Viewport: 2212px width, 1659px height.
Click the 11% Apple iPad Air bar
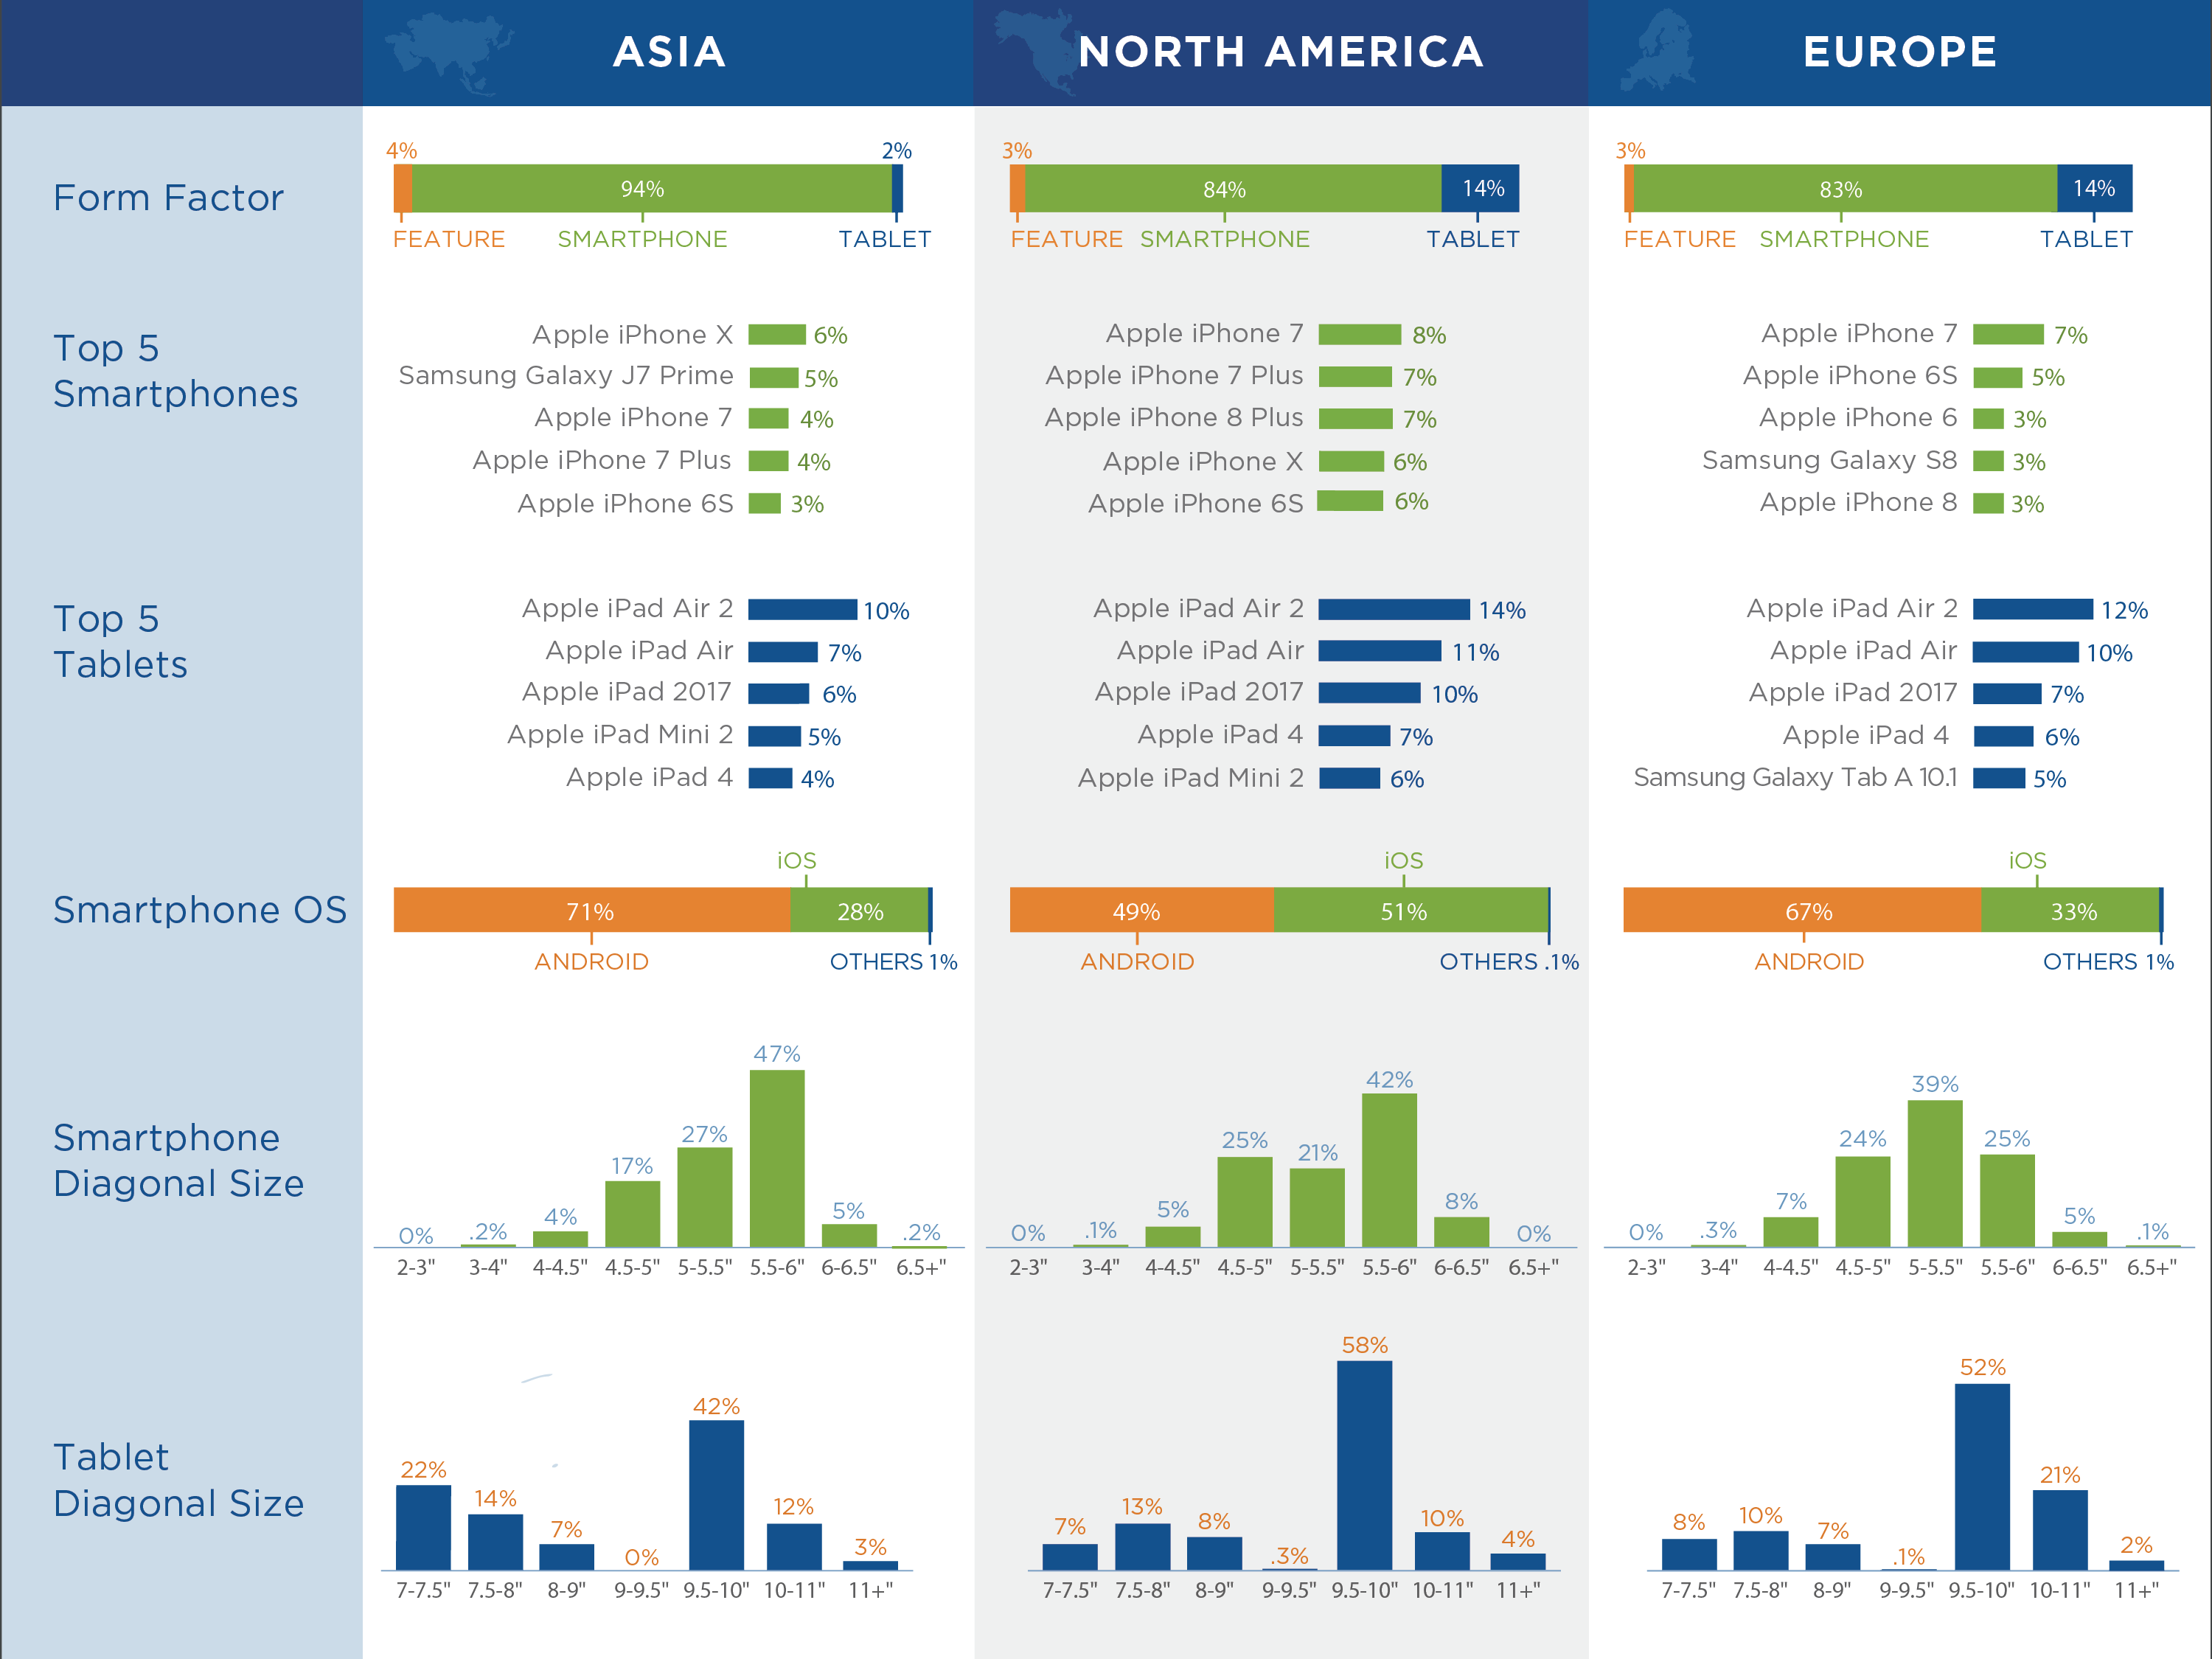1380,651
